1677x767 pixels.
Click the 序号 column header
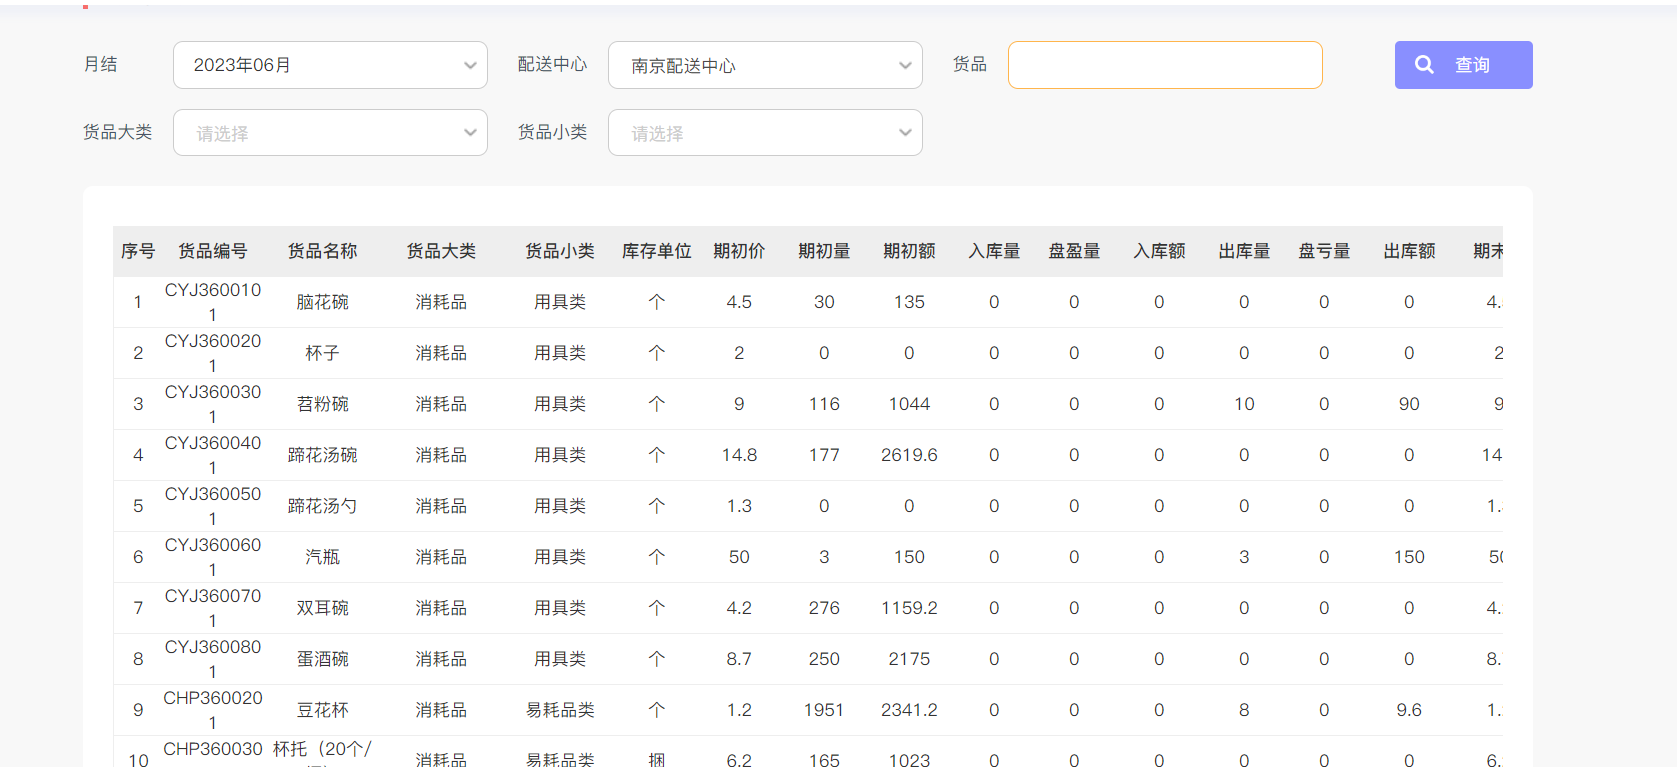[138, 251]
